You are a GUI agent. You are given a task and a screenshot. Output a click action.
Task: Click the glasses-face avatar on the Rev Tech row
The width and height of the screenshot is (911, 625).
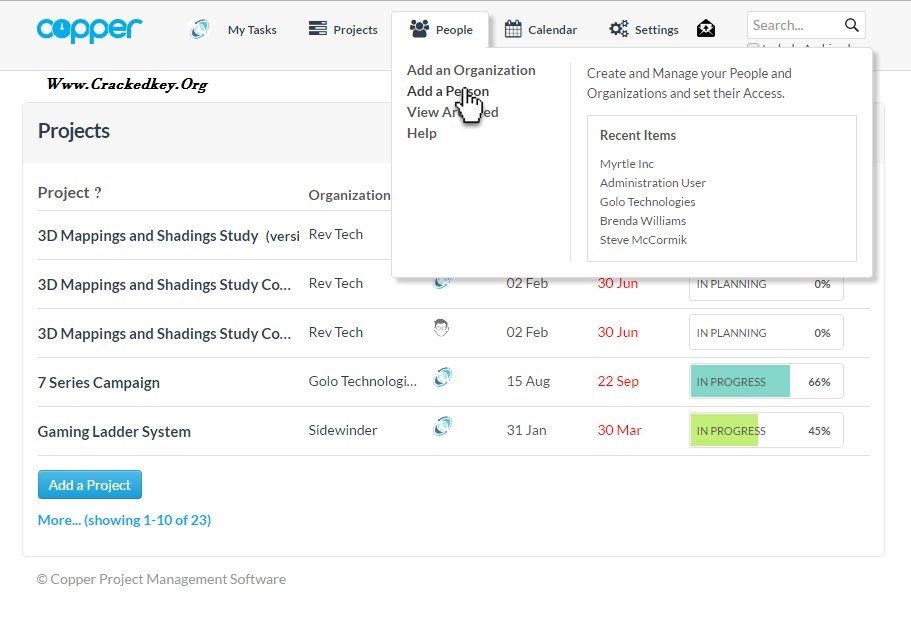coord(441,328)
